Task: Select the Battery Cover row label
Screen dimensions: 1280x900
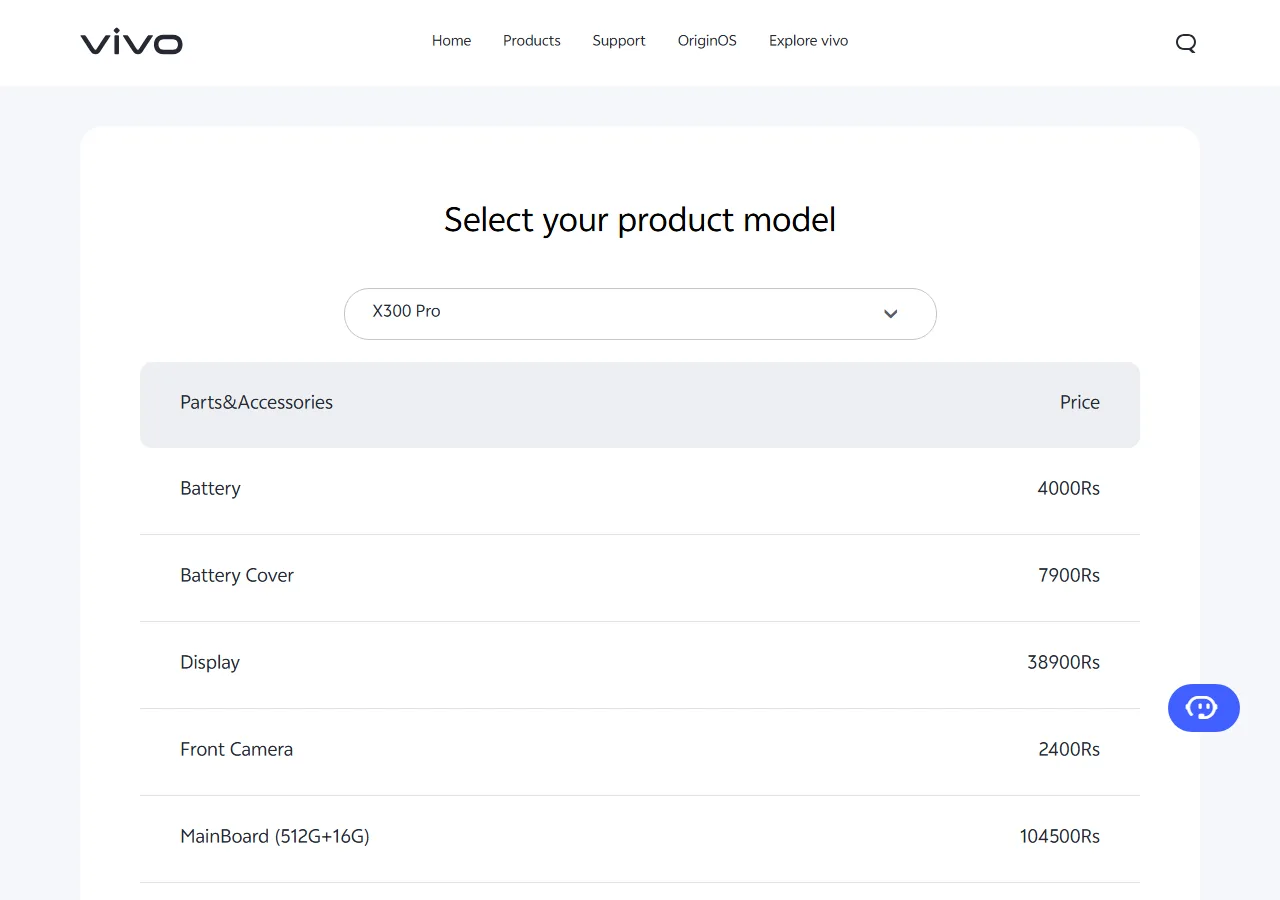Action: (x=237, y=575)
